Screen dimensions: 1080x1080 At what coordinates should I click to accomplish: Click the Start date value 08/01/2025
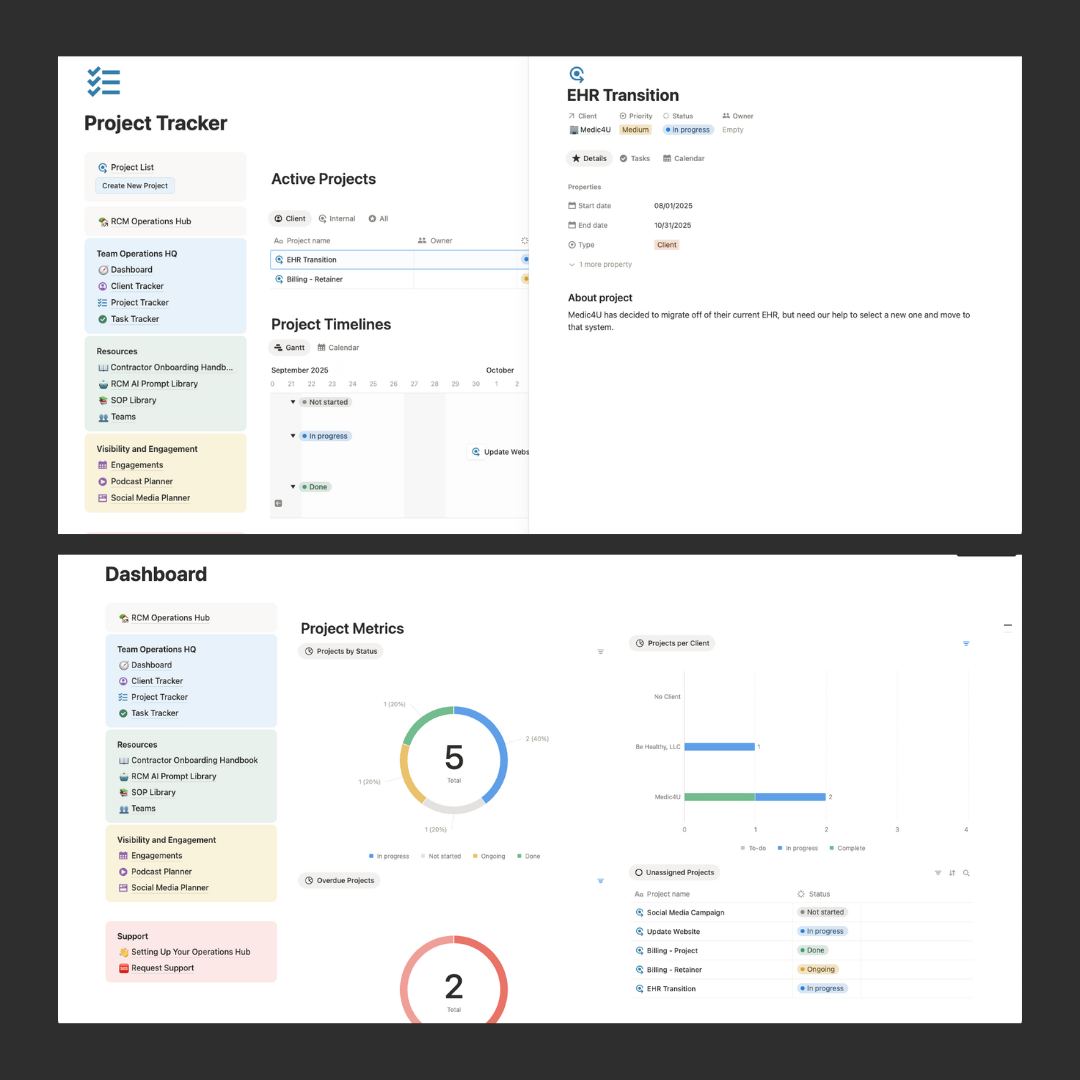pos(673,206)
